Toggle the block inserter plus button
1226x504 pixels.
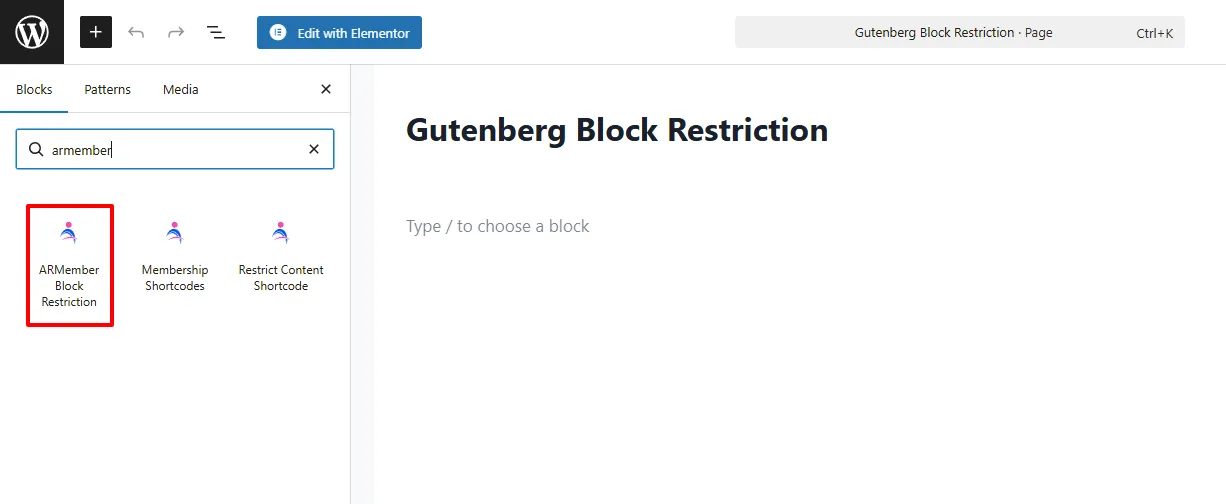(96, 32)
